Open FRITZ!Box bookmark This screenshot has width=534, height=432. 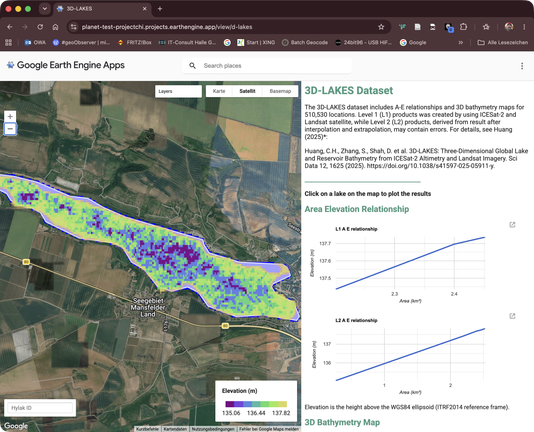point(135,43)
